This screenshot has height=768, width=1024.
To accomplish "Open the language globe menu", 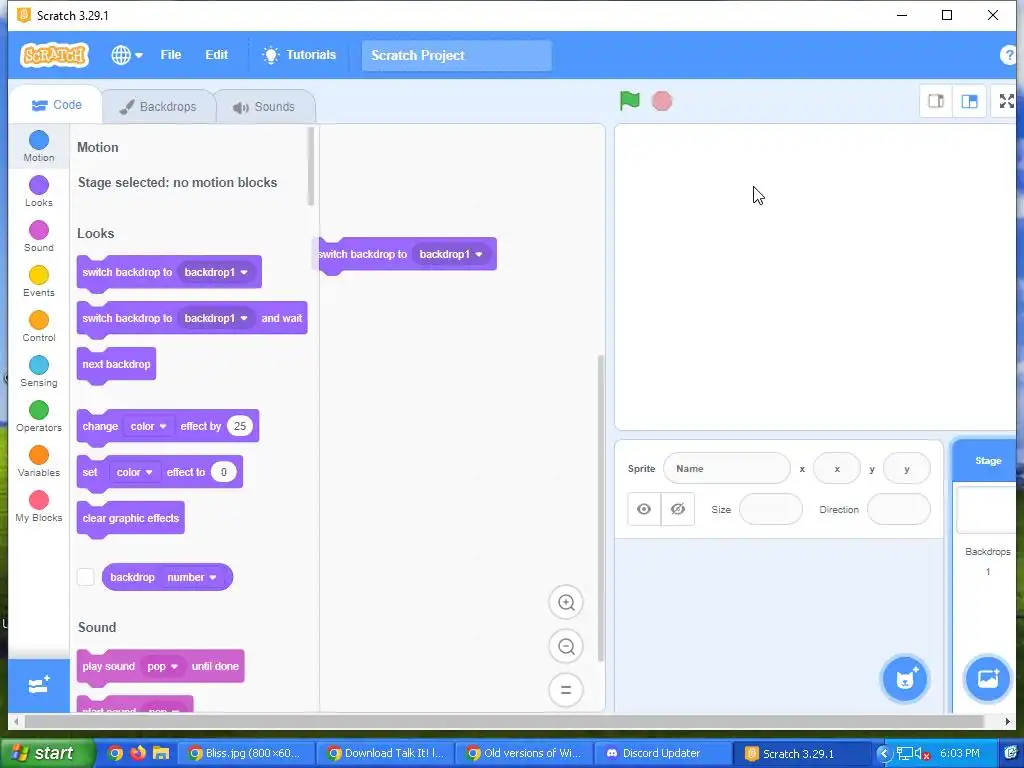I will [127, 55].
